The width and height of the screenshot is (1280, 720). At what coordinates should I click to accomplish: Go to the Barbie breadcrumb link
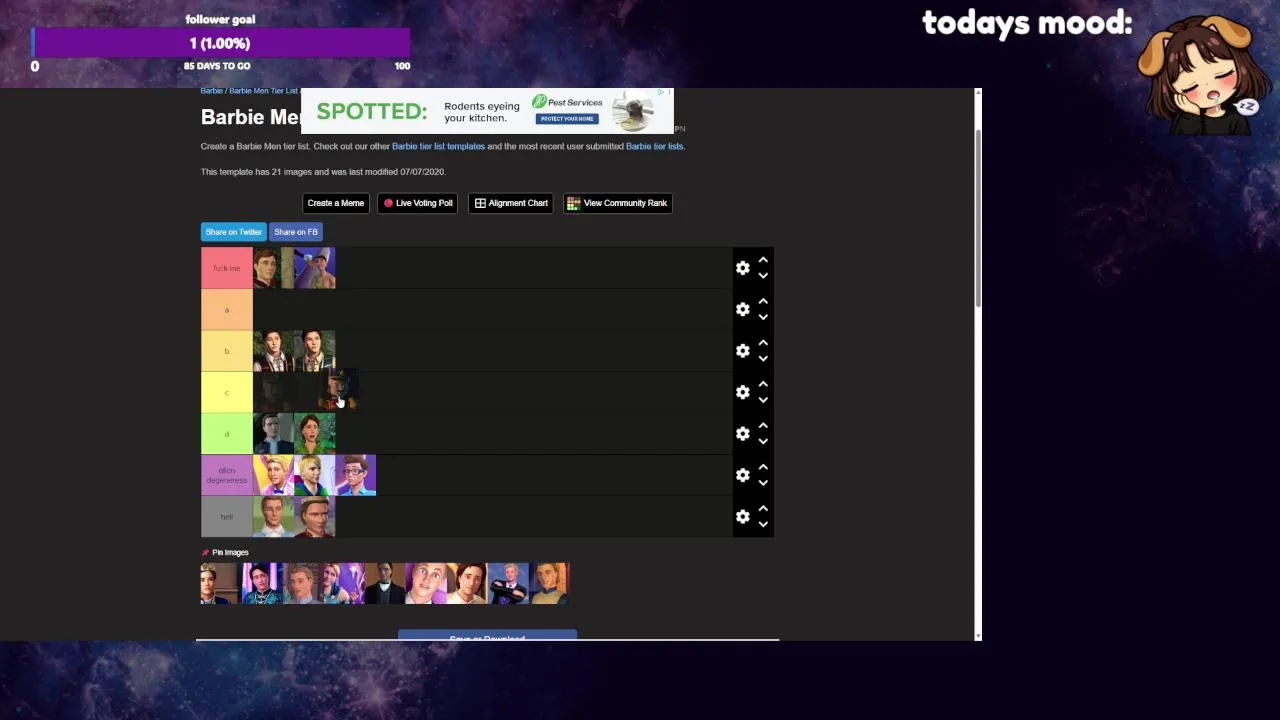click(x=211, y=91)
